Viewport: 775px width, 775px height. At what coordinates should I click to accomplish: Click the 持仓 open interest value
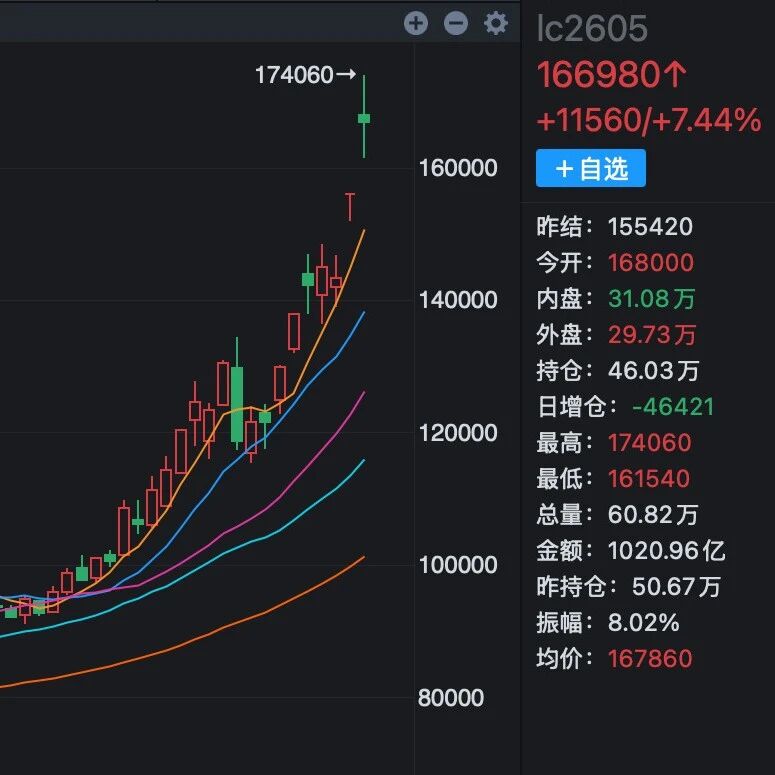[x=653, y=371]
